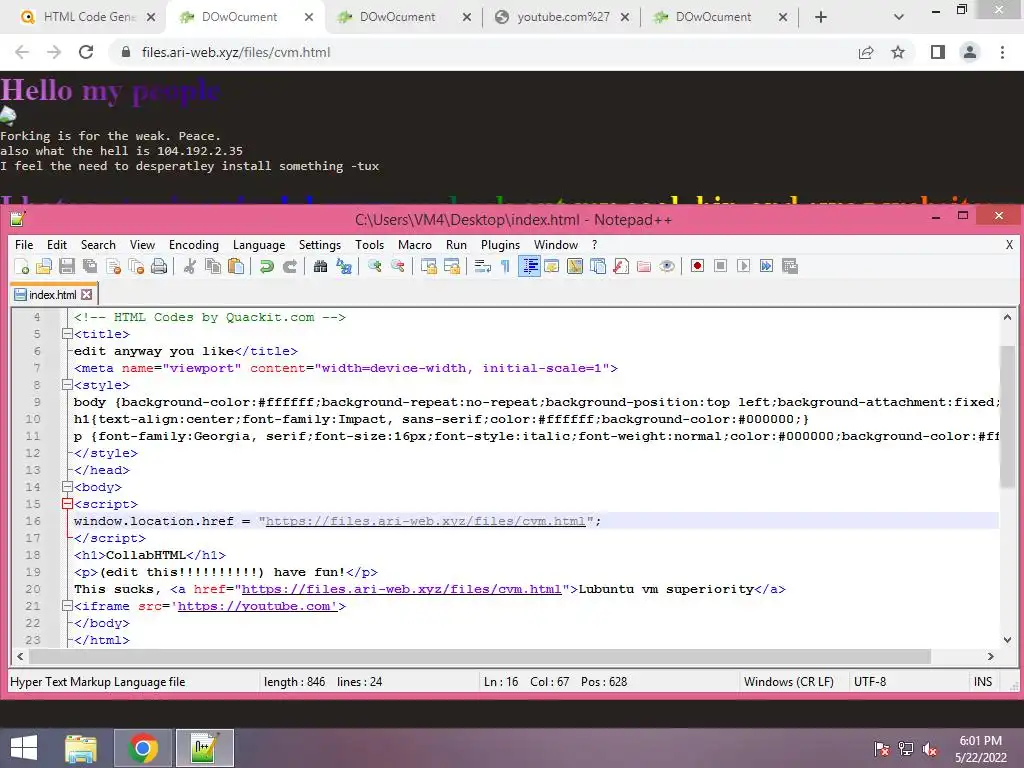This screenshot has width=1024, height=768.
Task: Zoom out toolbar icon
Action: [398, 266]
